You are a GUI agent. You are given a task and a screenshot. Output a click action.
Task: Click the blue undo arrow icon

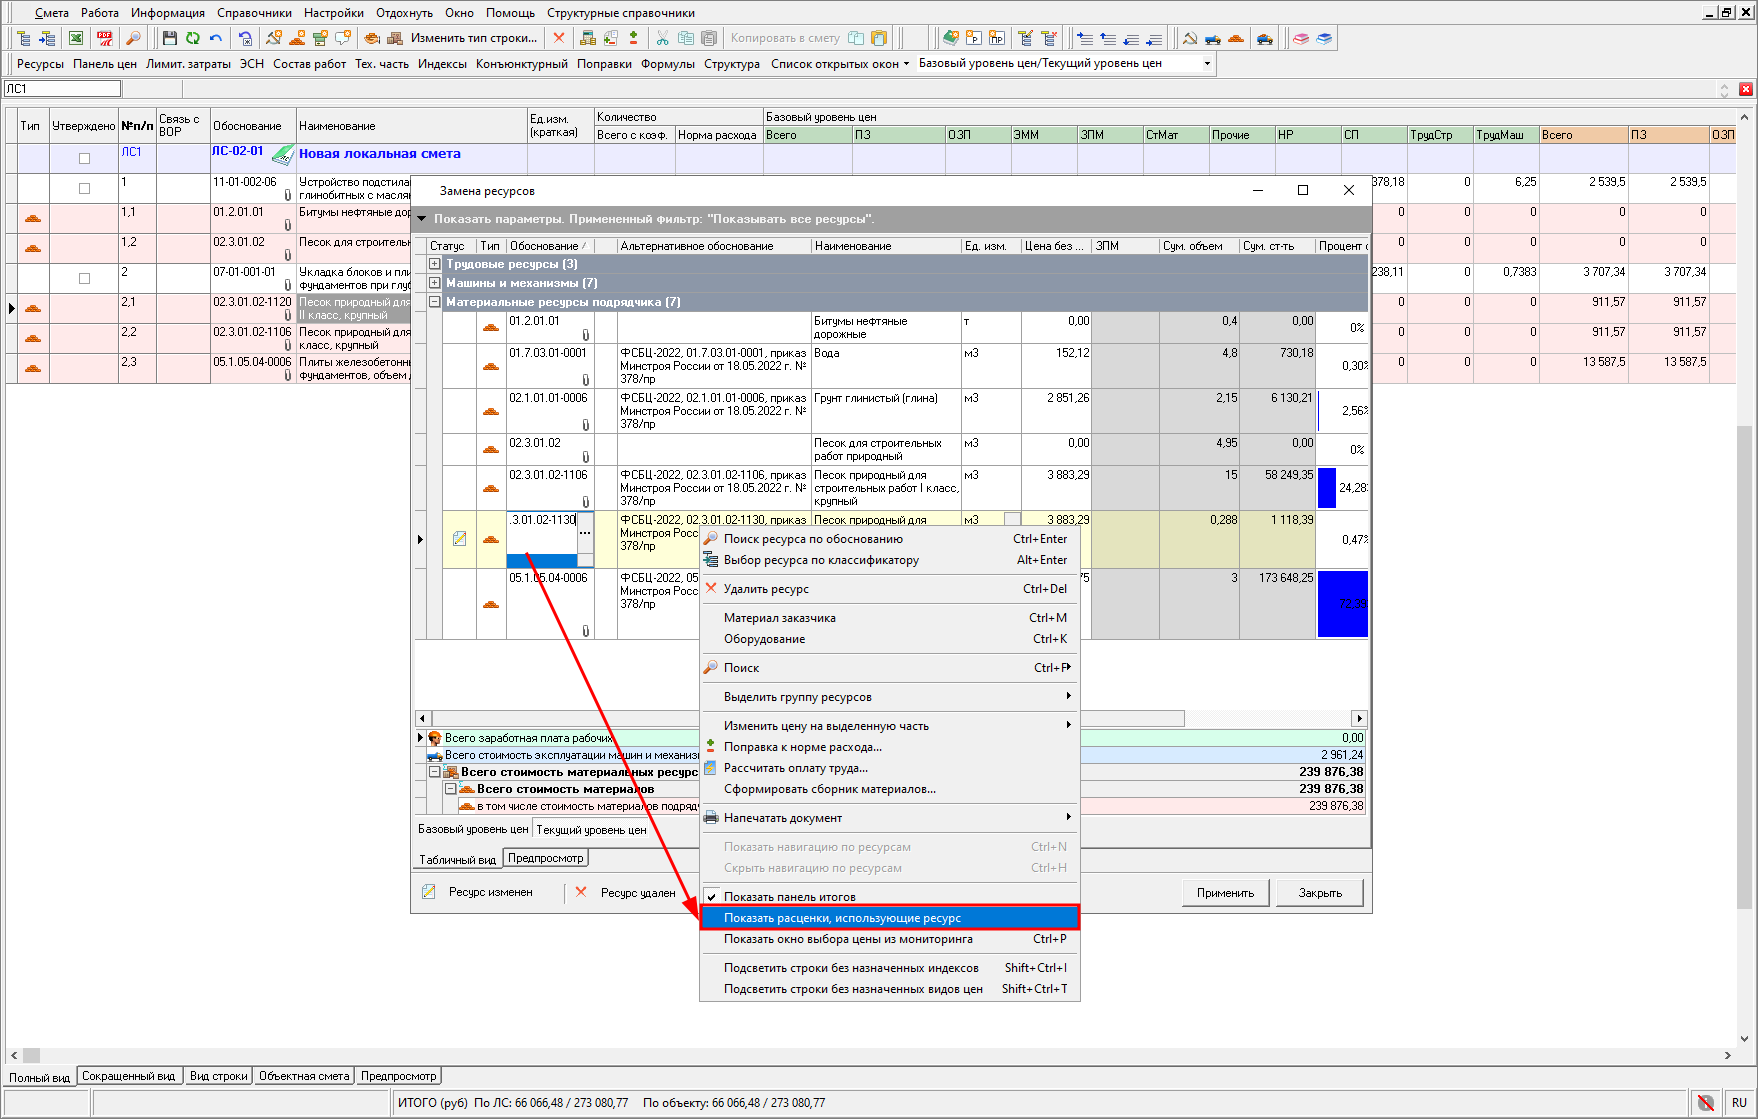[x=216, y=38]
